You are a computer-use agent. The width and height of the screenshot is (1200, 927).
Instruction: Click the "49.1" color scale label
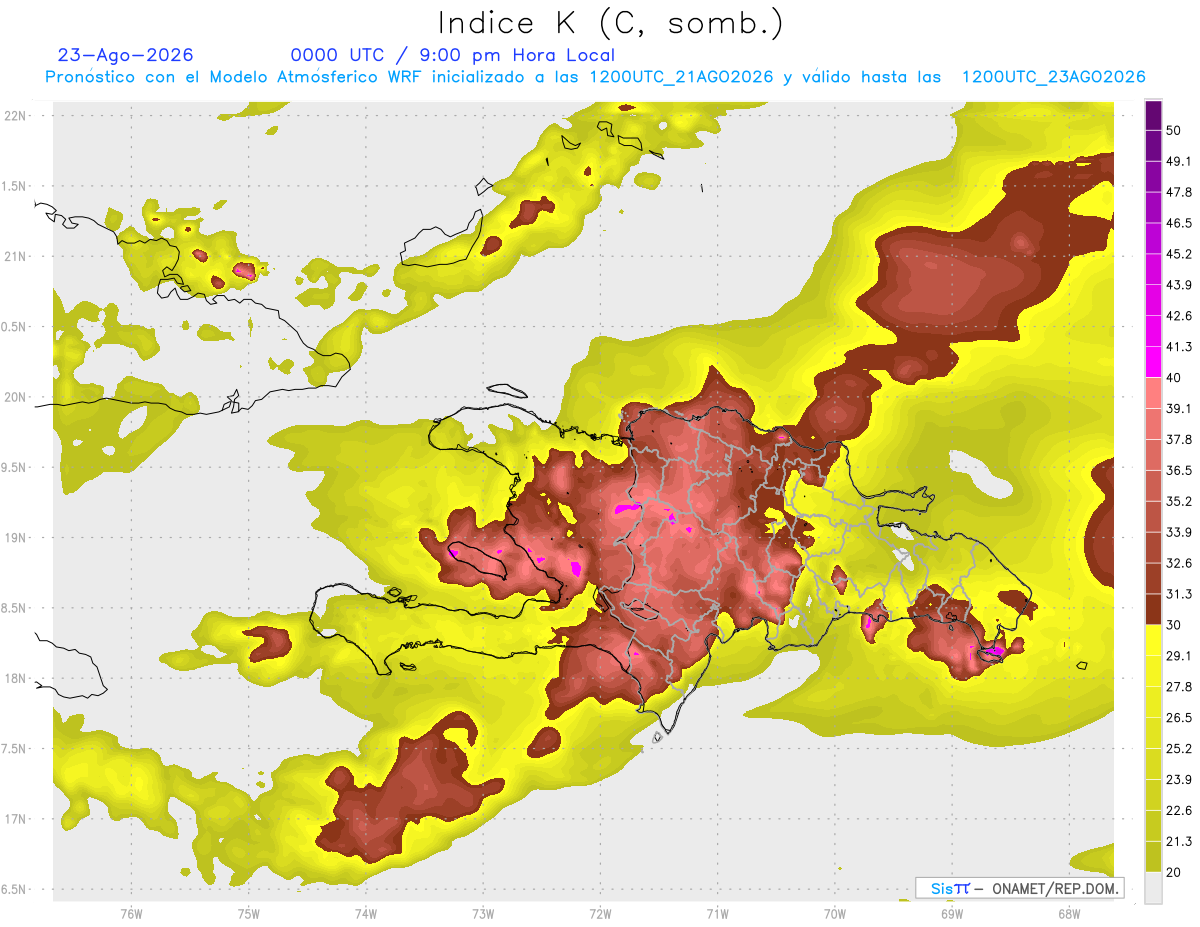(x=1179, y=161)
